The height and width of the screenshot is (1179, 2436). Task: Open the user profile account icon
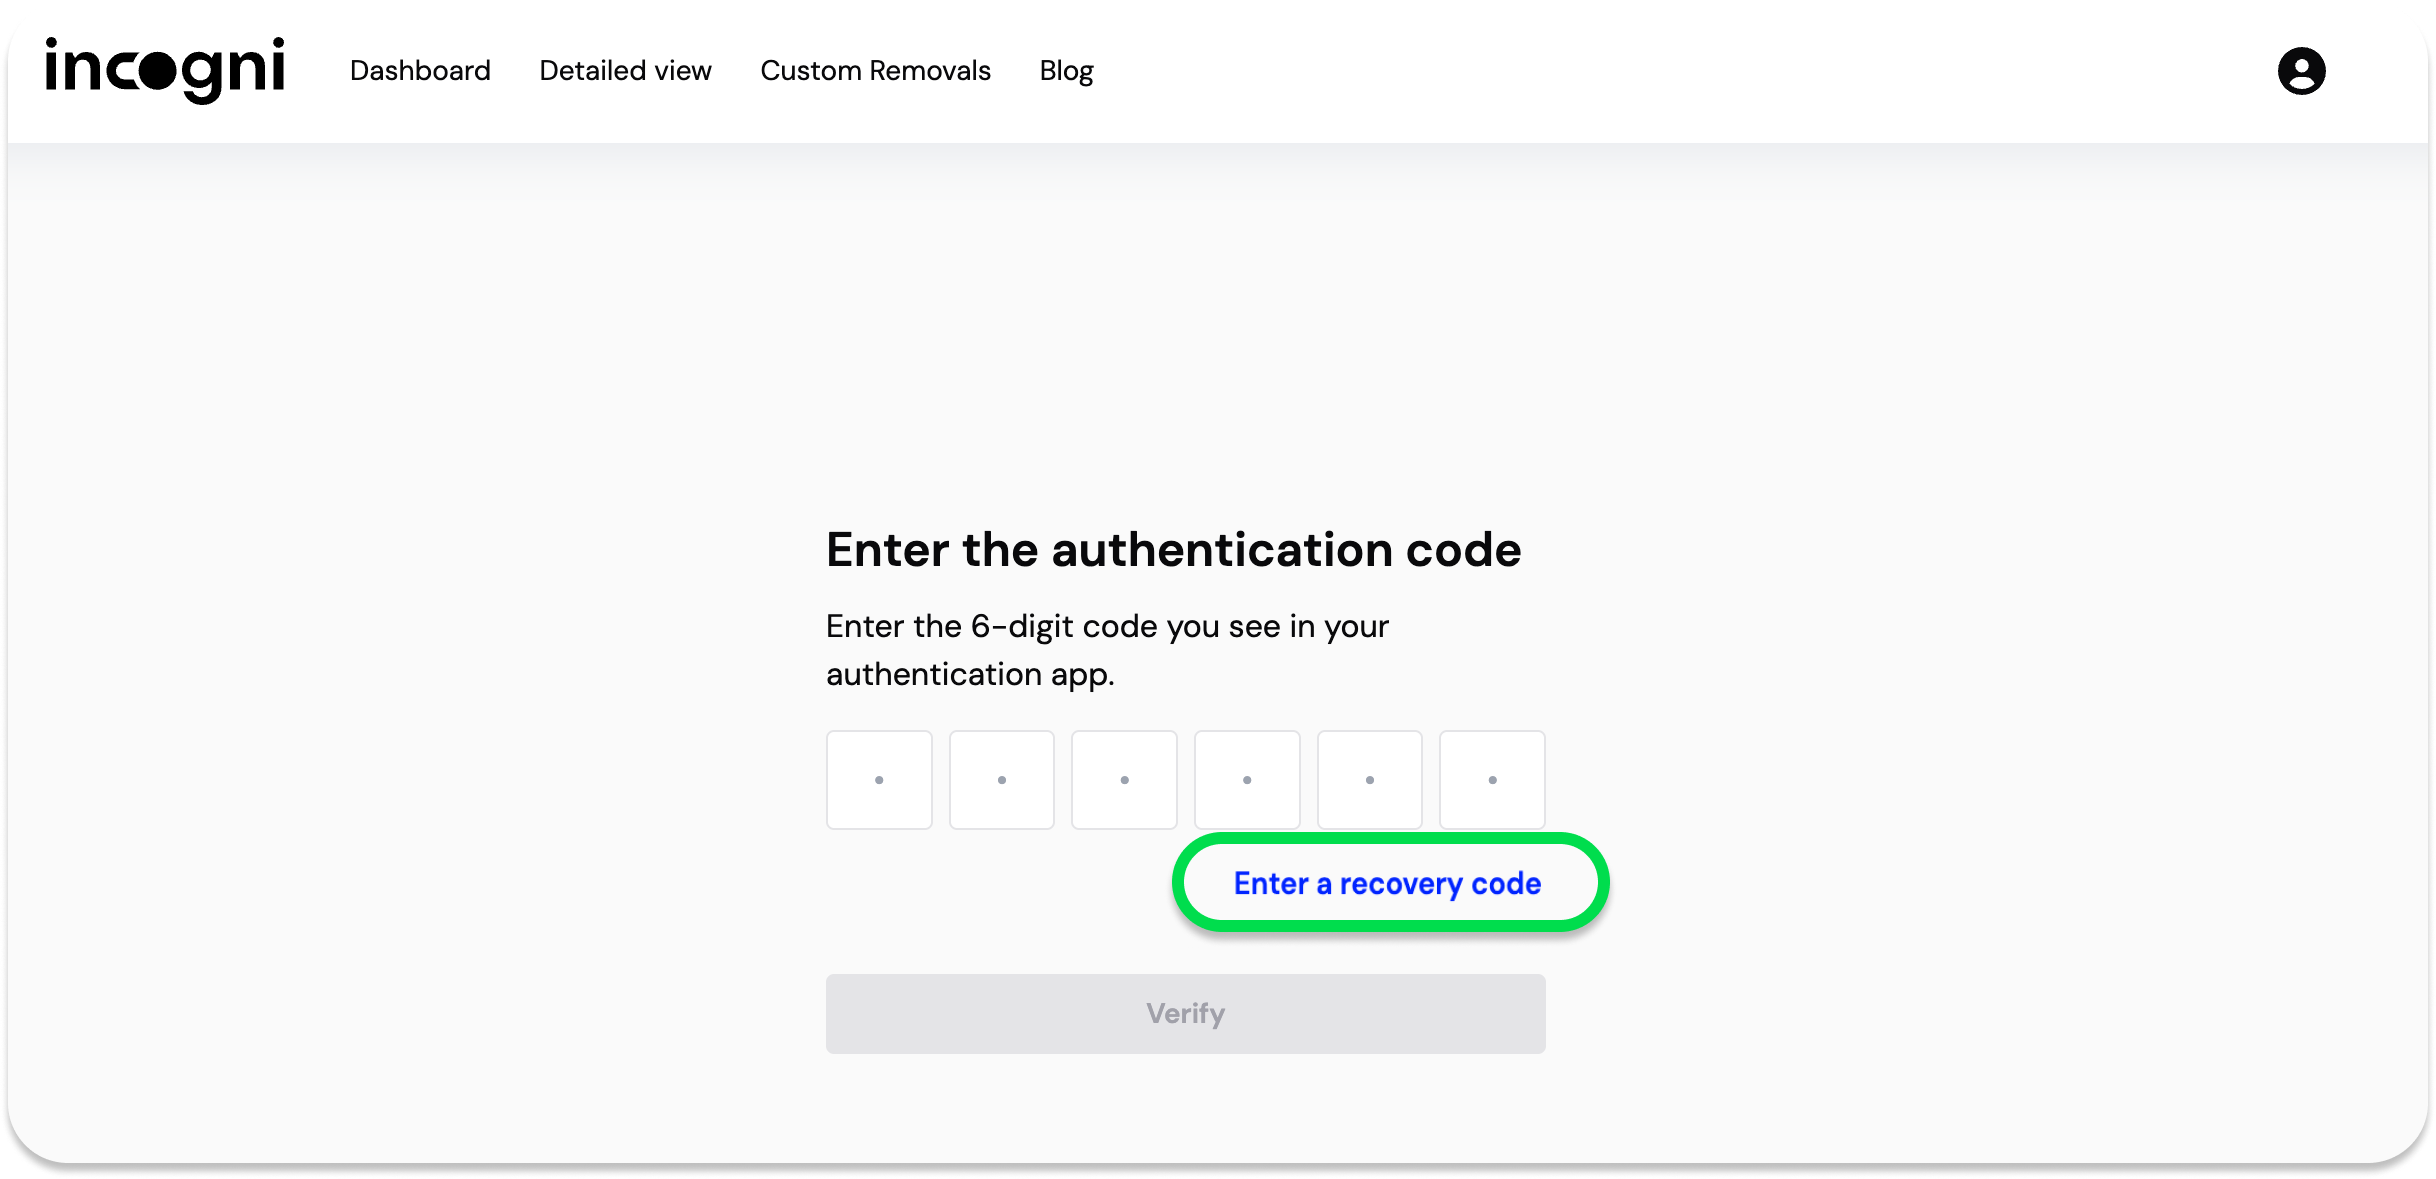2301,71
